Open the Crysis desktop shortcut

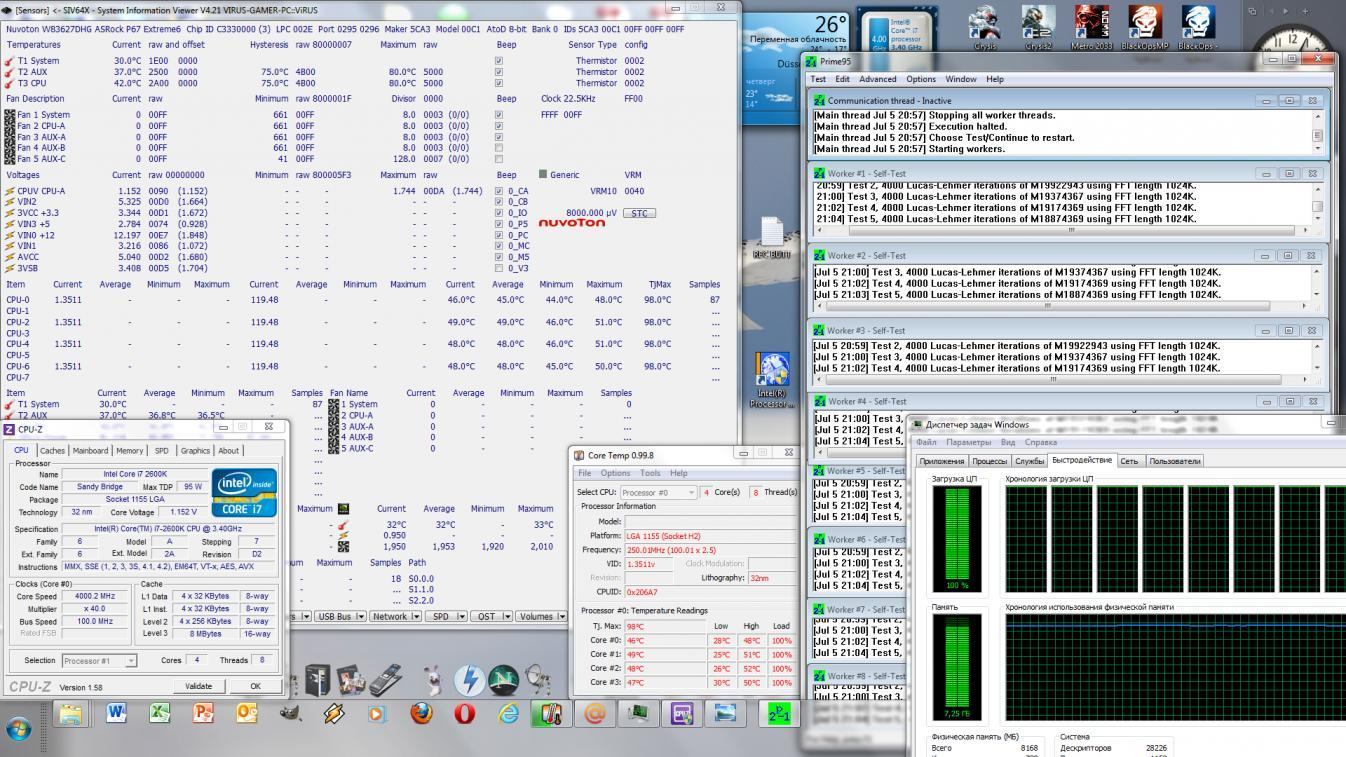pyautogui.click(x=985, y=27)
